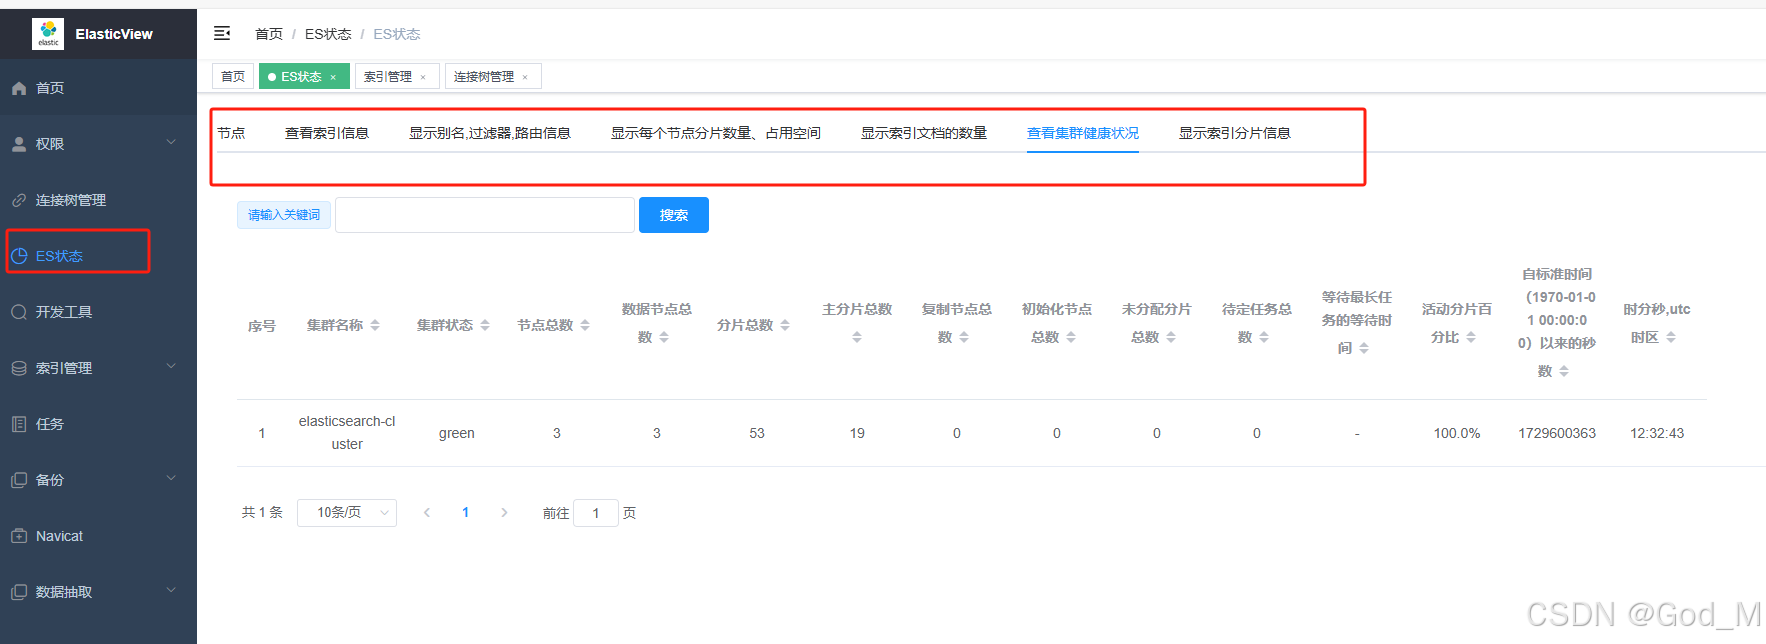1766x644 pixels.
Task: Click the green cluster status cell
Action: click(457, 433)
